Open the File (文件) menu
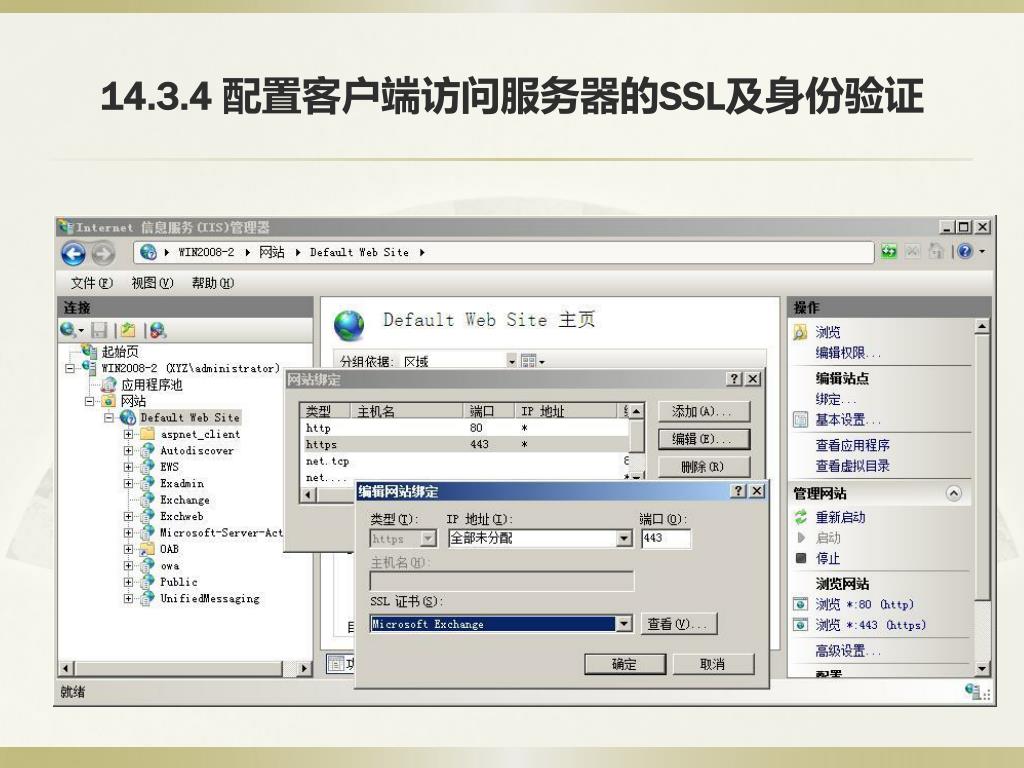This screenshot has width=1024, height=768. [x=91, y=283]
